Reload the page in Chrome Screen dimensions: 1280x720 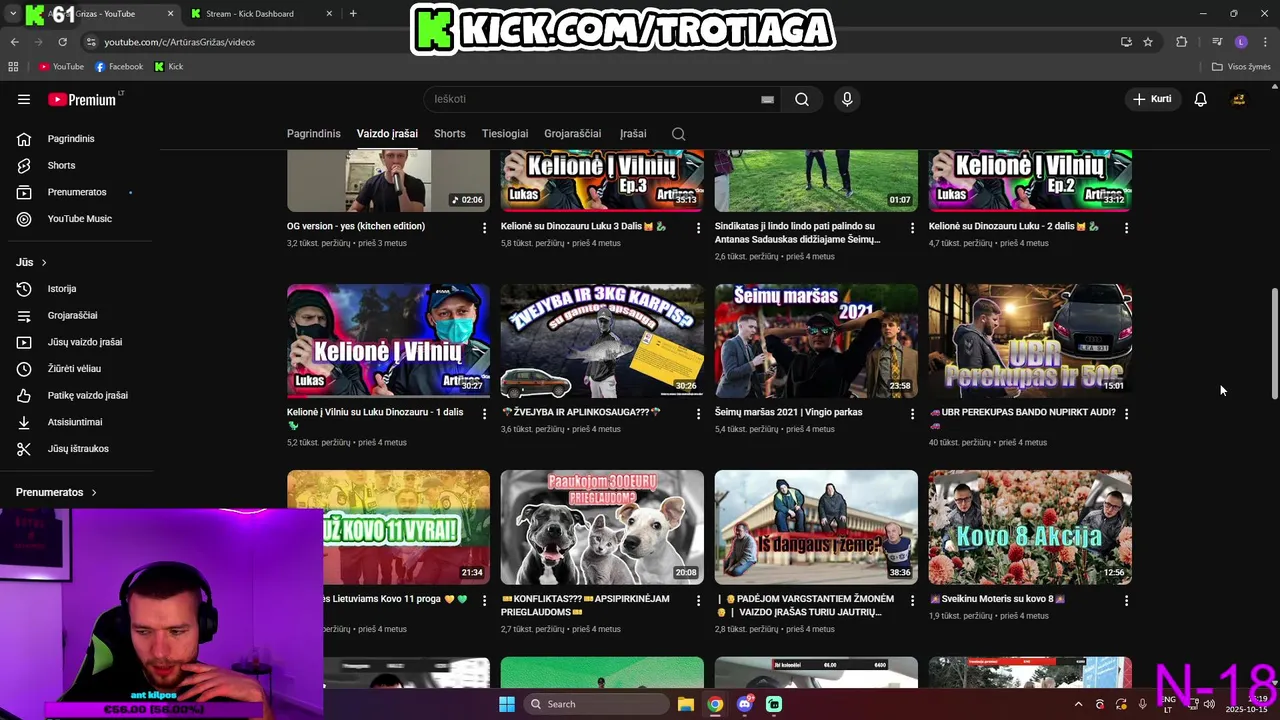(x=62, y=42)
